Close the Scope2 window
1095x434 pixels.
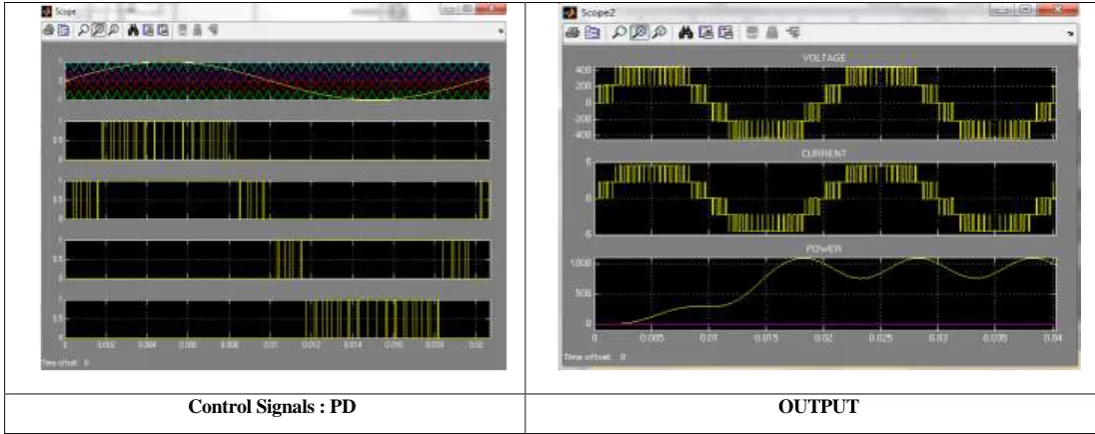tap(1057, 9)
